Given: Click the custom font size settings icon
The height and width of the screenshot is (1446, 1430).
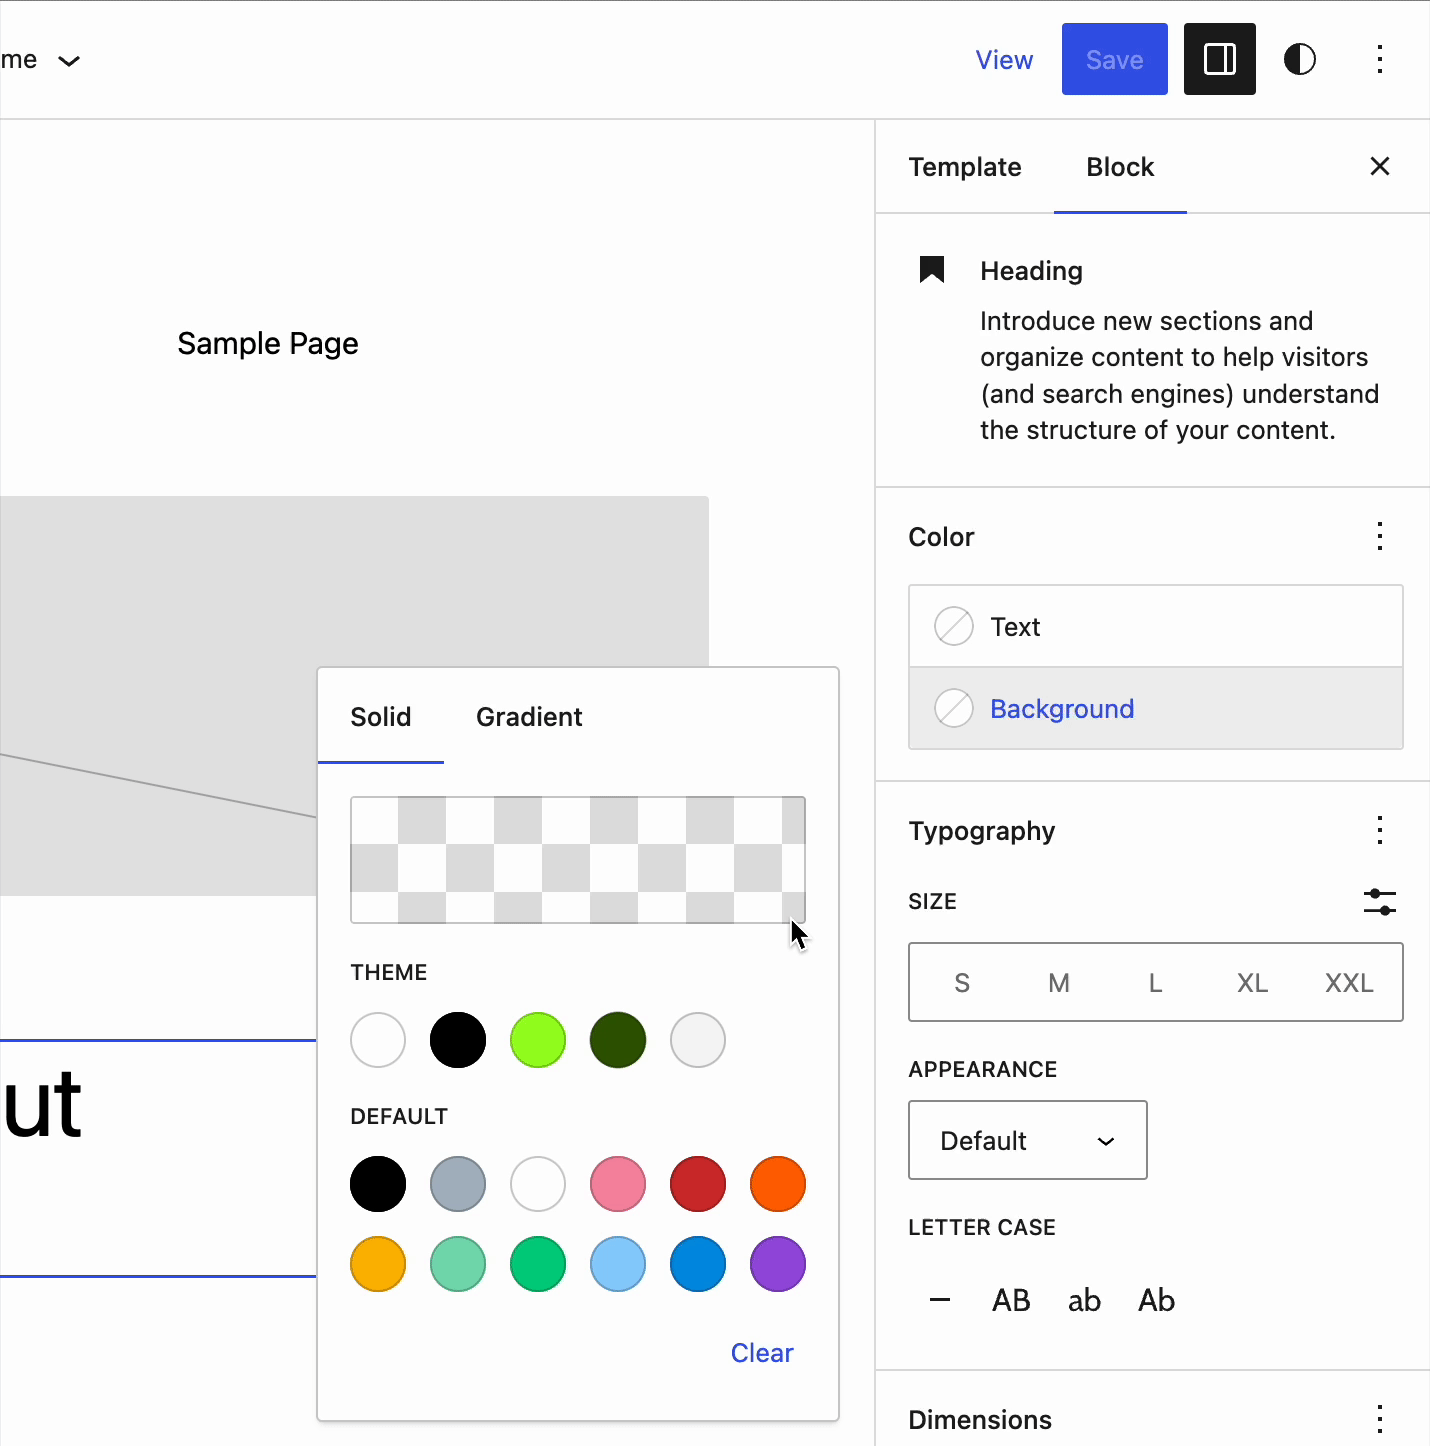Looking at the screenshot, I should click(1380, 901).
